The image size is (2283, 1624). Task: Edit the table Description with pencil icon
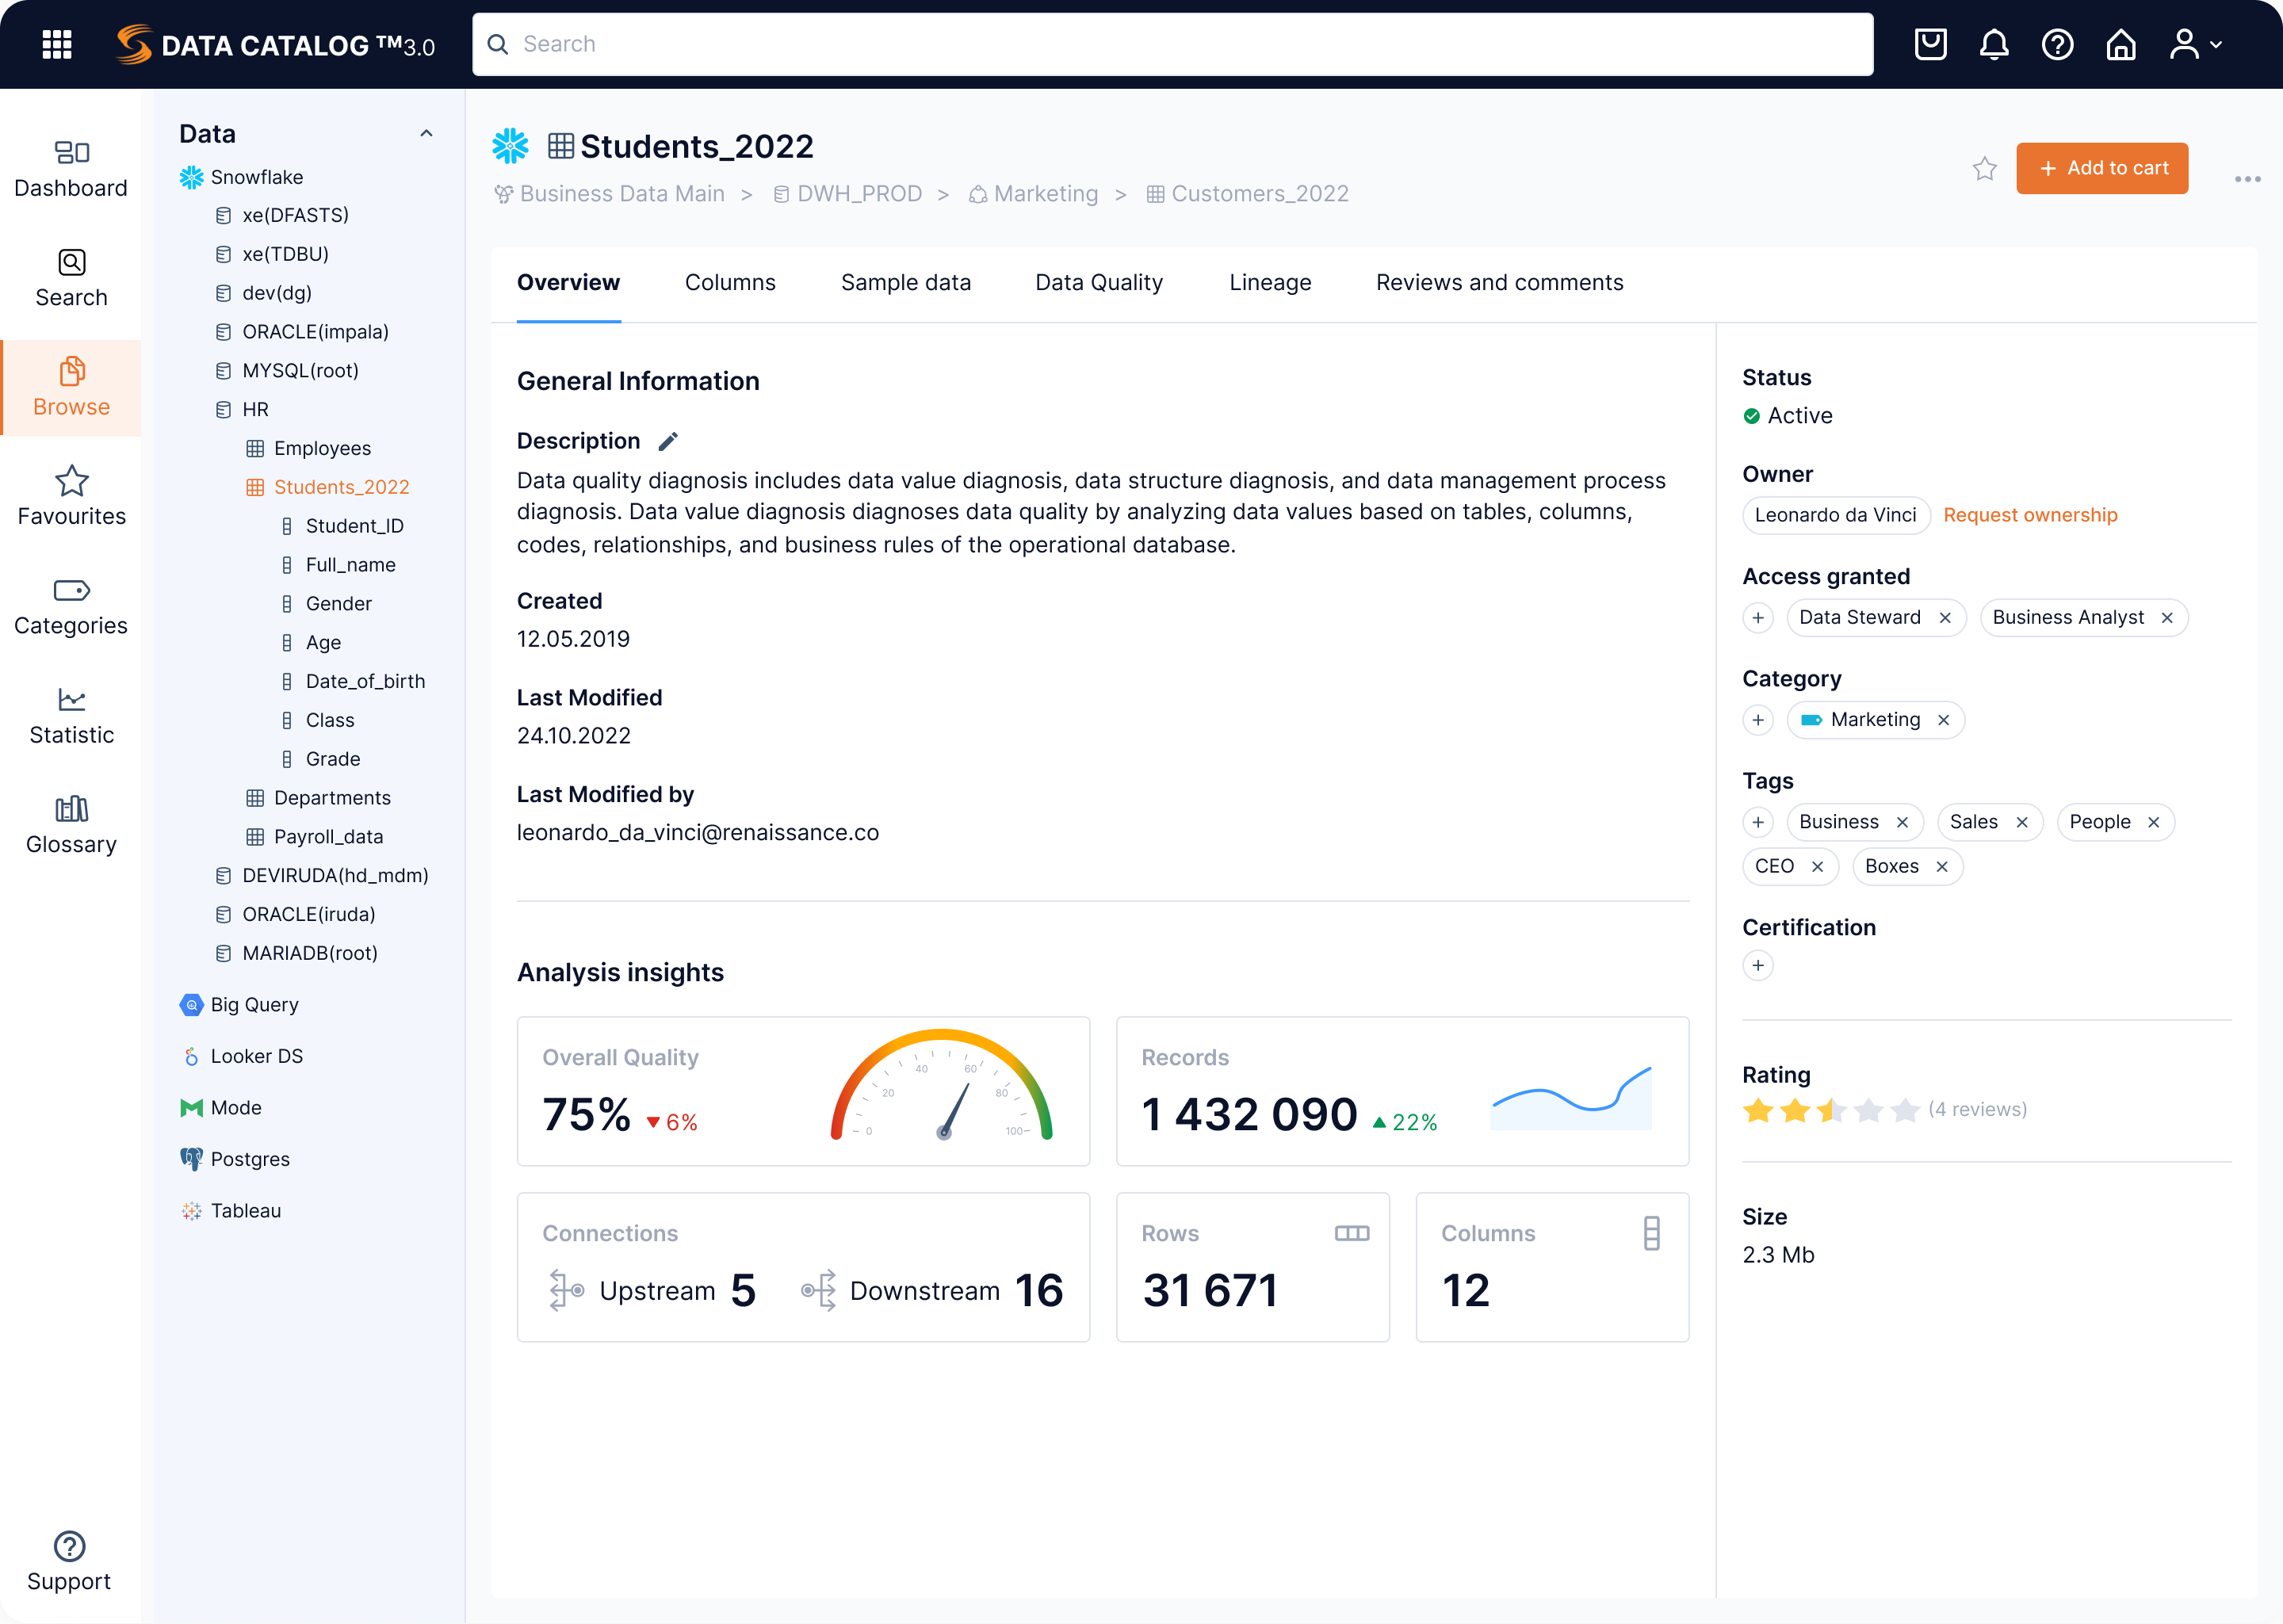(668, 440)
